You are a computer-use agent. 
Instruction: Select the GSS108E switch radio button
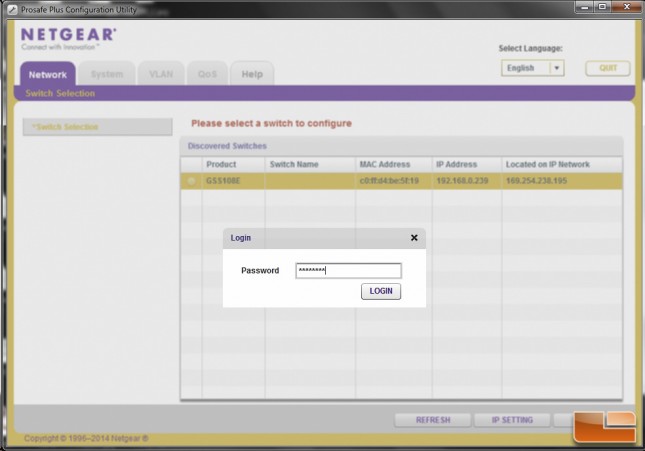tap(191, 181)
